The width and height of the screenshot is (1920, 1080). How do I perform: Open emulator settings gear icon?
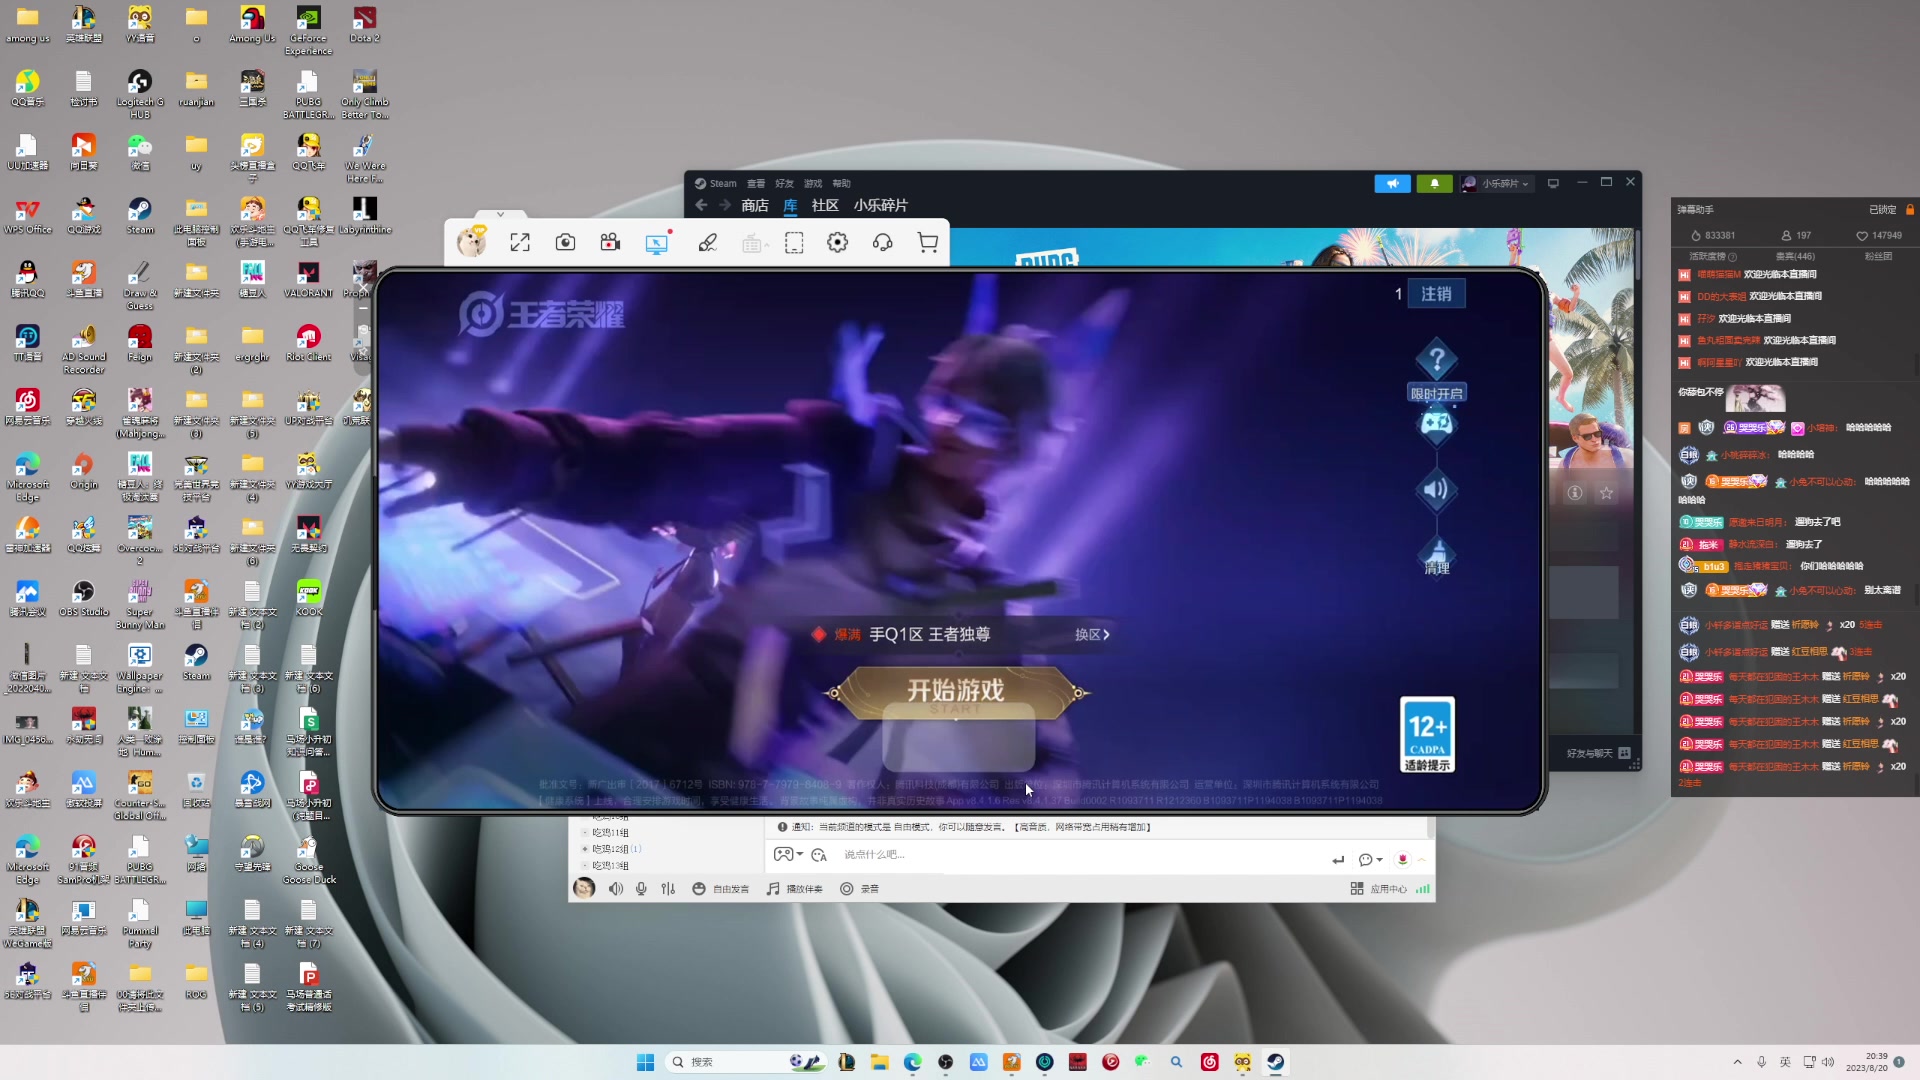point(838,243)
